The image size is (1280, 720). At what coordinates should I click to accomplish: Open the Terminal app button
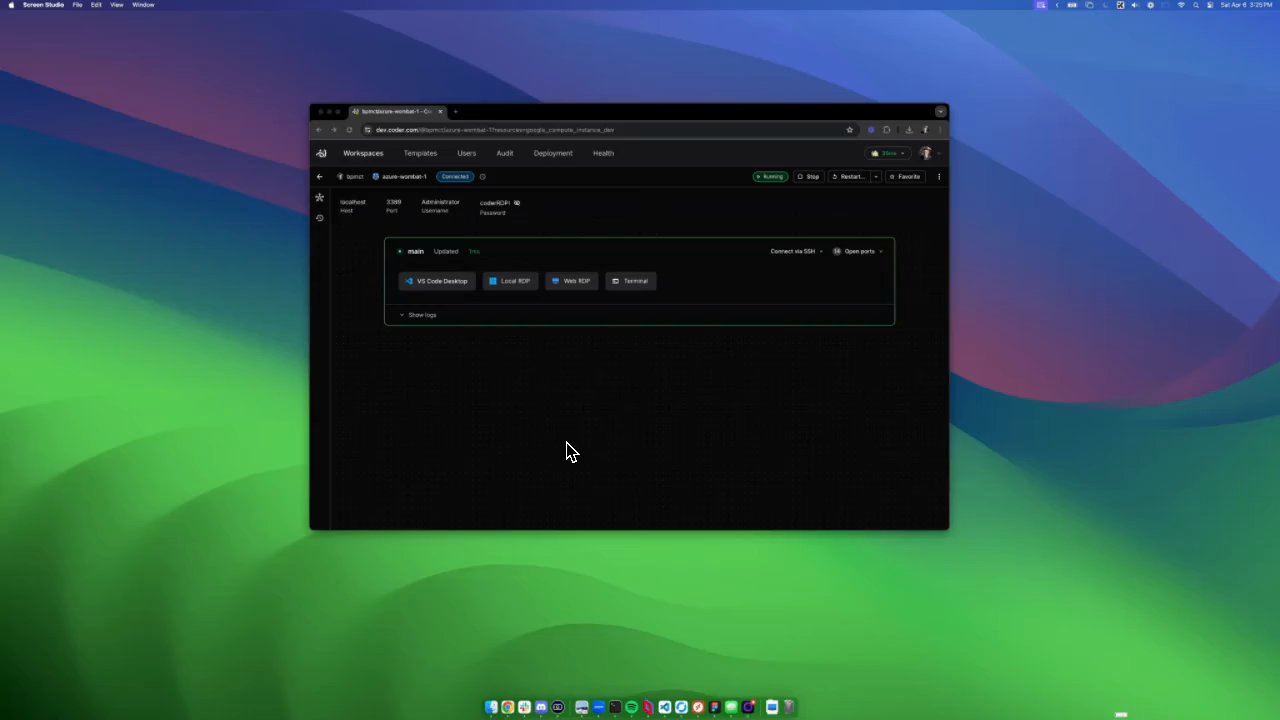[630, 281]
